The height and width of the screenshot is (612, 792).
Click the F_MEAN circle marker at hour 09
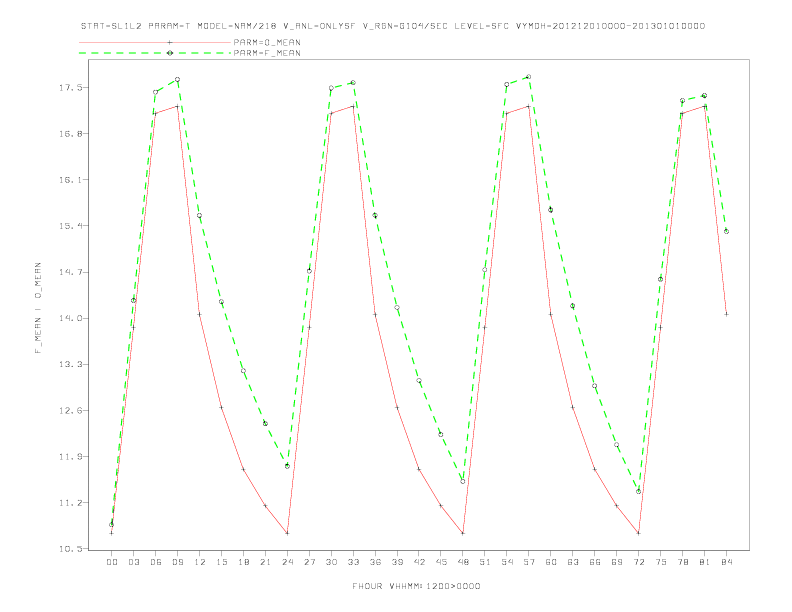(177, 80)
